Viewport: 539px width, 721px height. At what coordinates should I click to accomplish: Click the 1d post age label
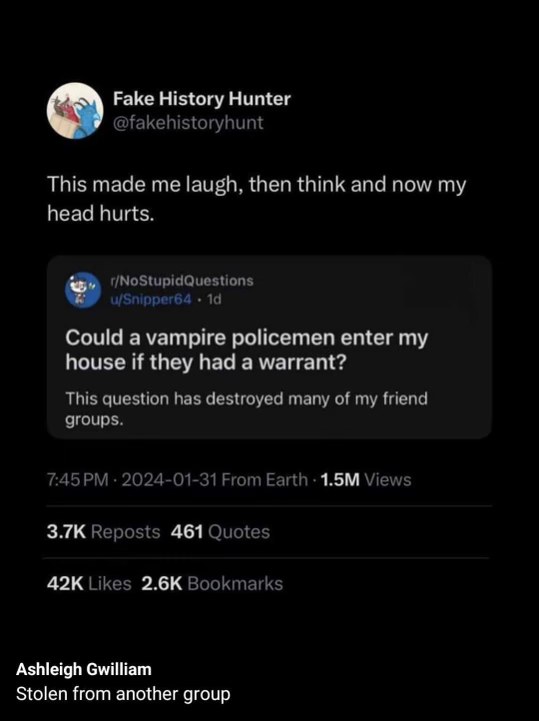(214, 299)
